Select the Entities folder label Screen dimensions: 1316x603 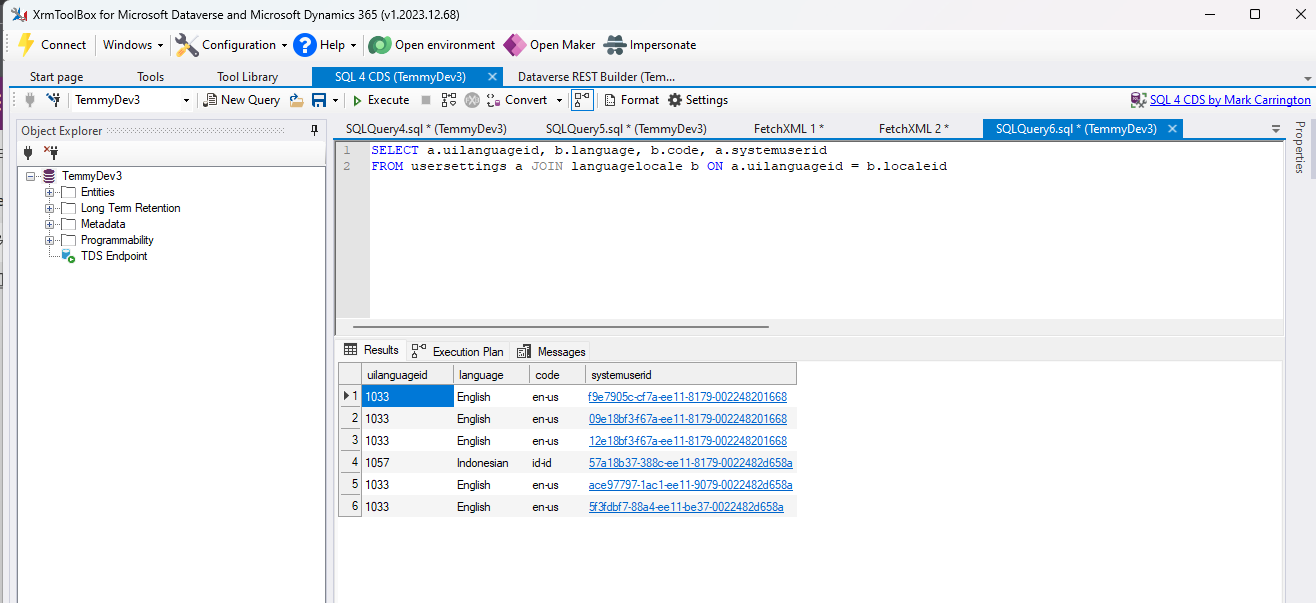(x=98, y=192)
